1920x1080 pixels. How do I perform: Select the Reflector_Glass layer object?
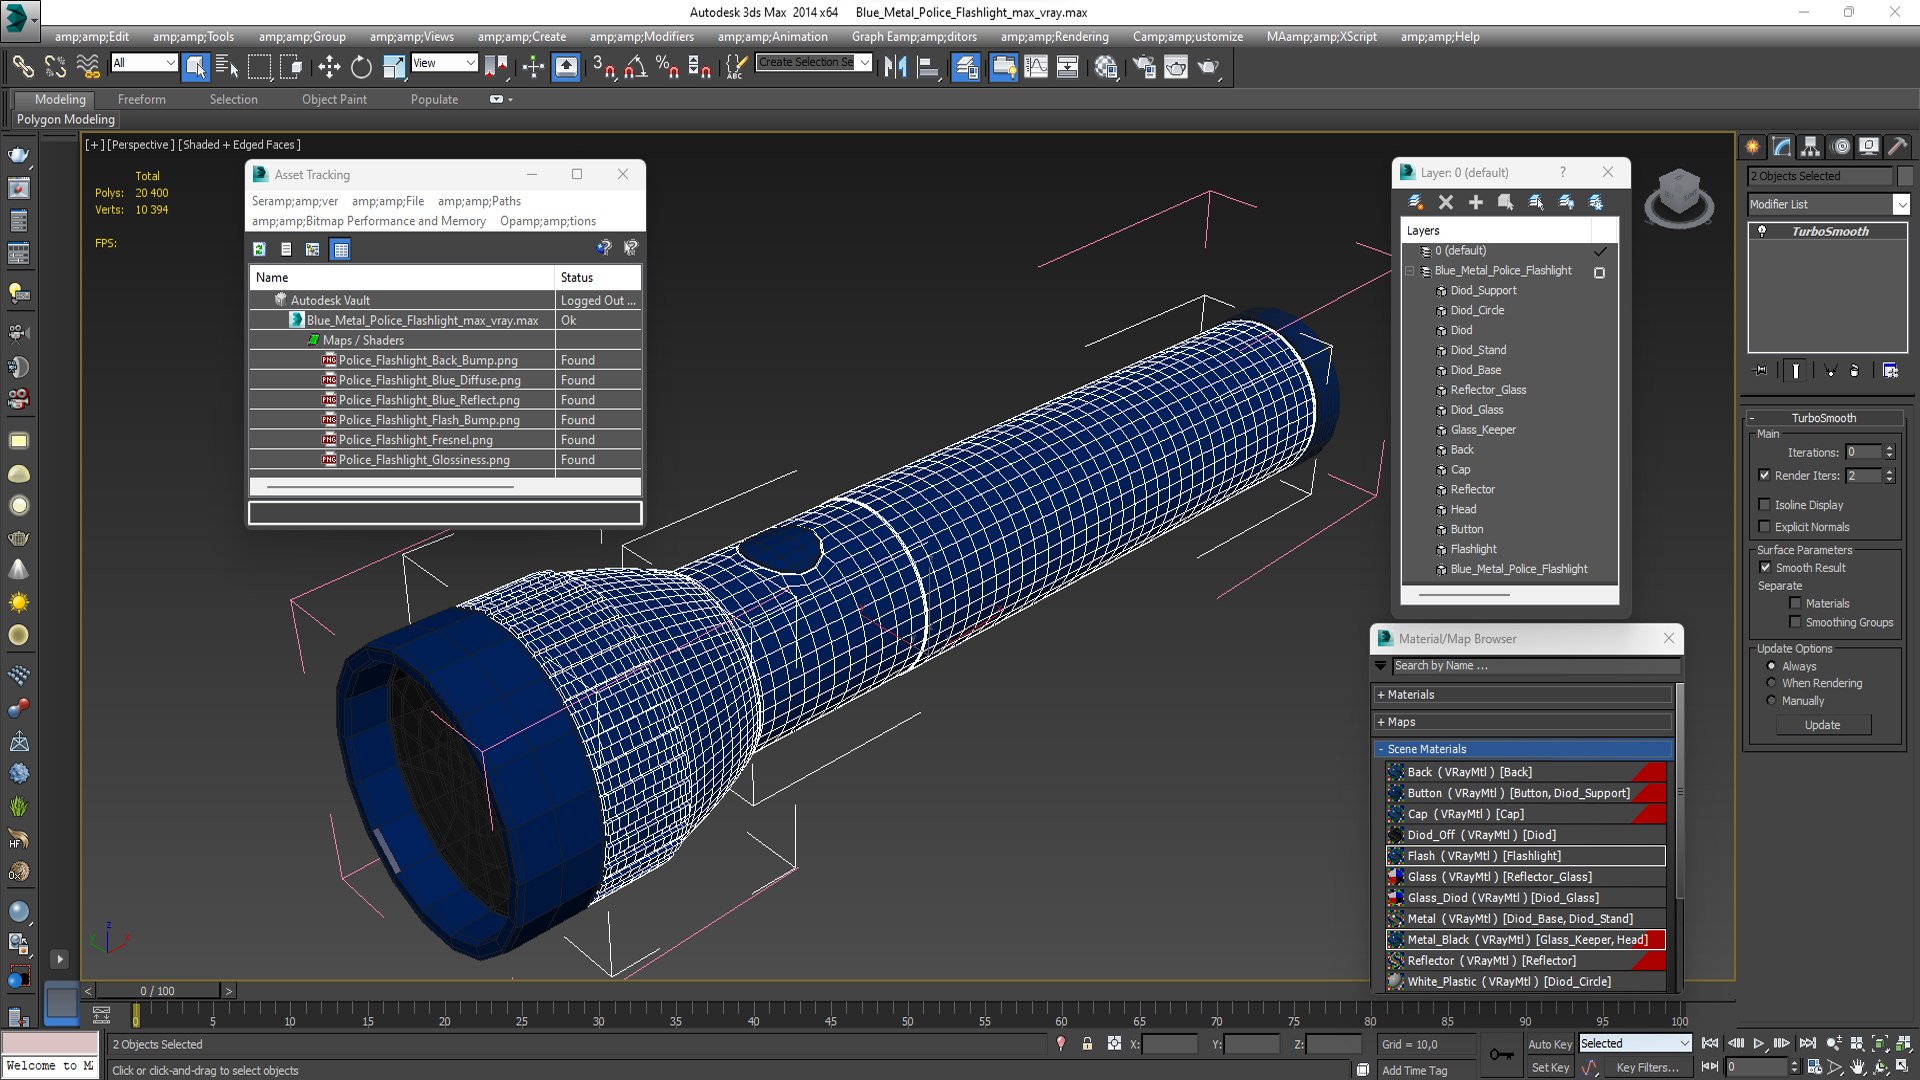(1488, 390)
